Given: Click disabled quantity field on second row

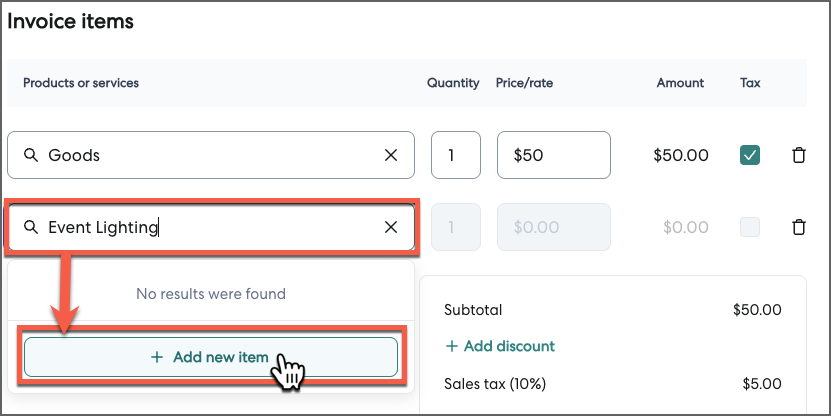Looking at the screenshot, I should [456, 227].
